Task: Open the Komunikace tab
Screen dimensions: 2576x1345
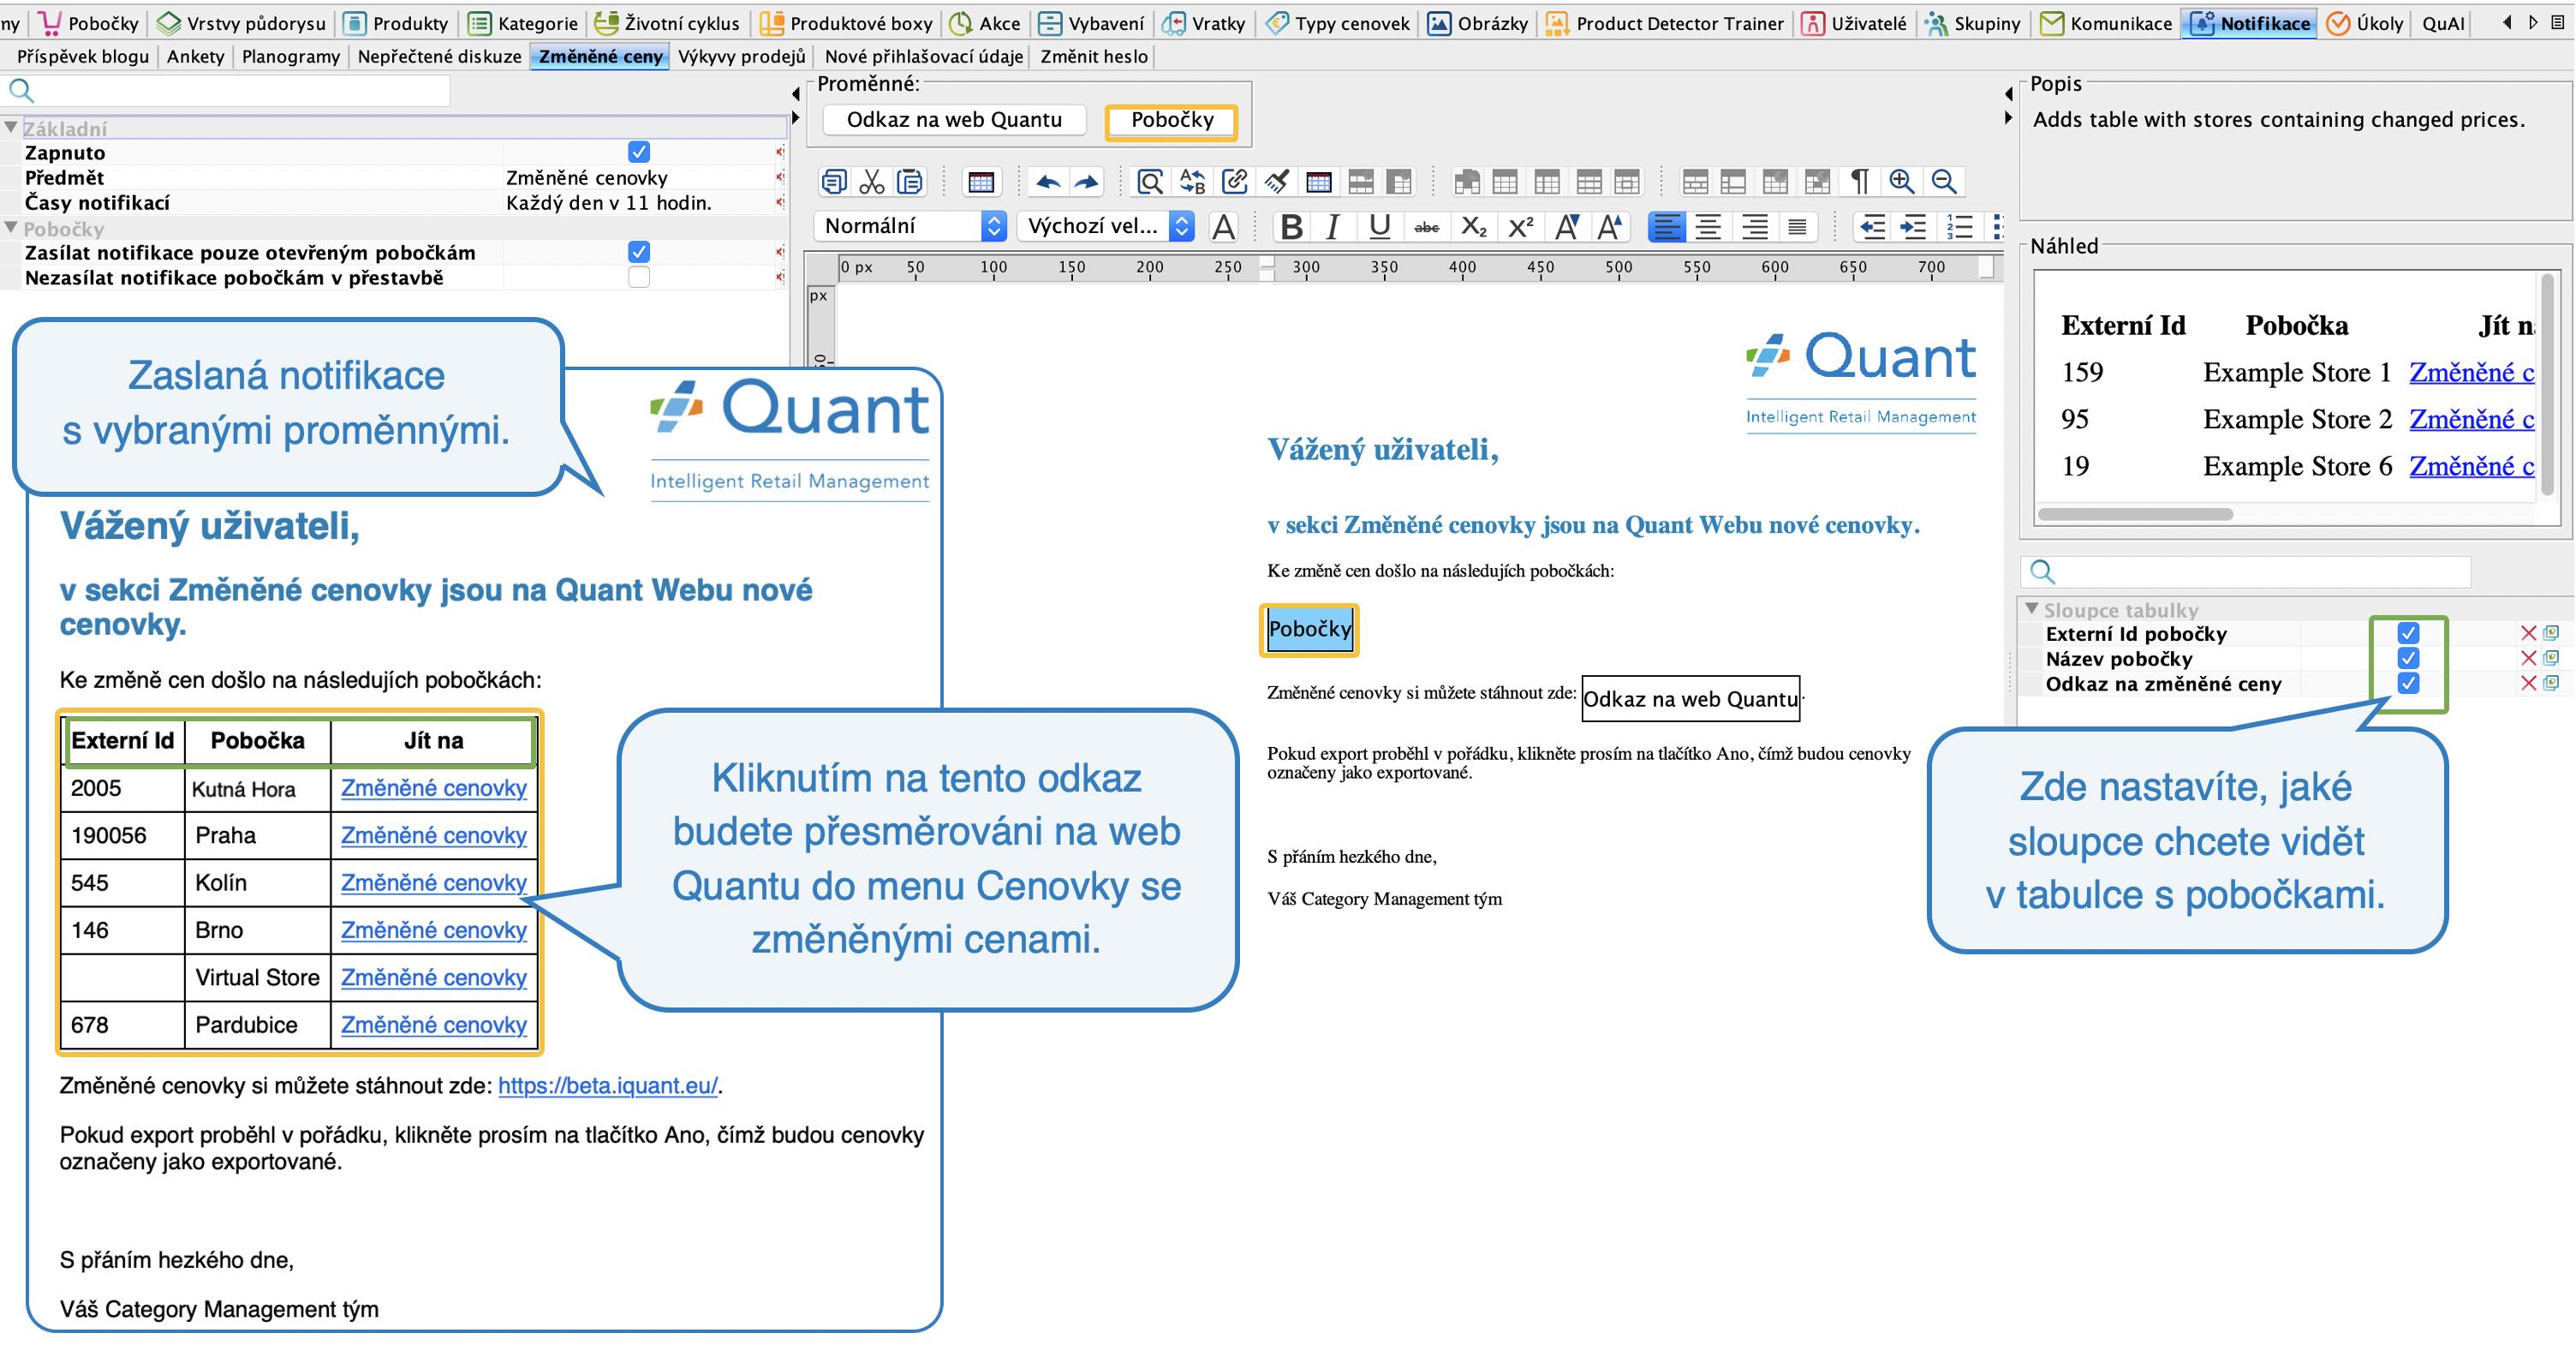Action: pos(2106,23)
